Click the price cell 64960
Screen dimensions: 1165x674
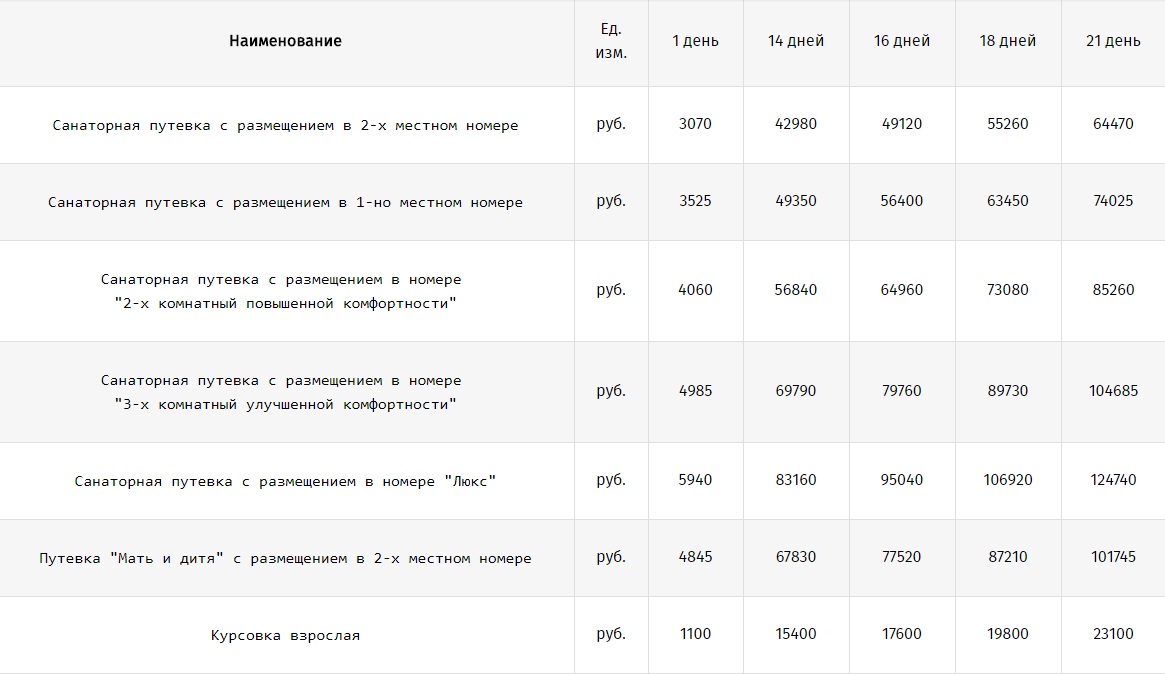click(x=902, y=290)
